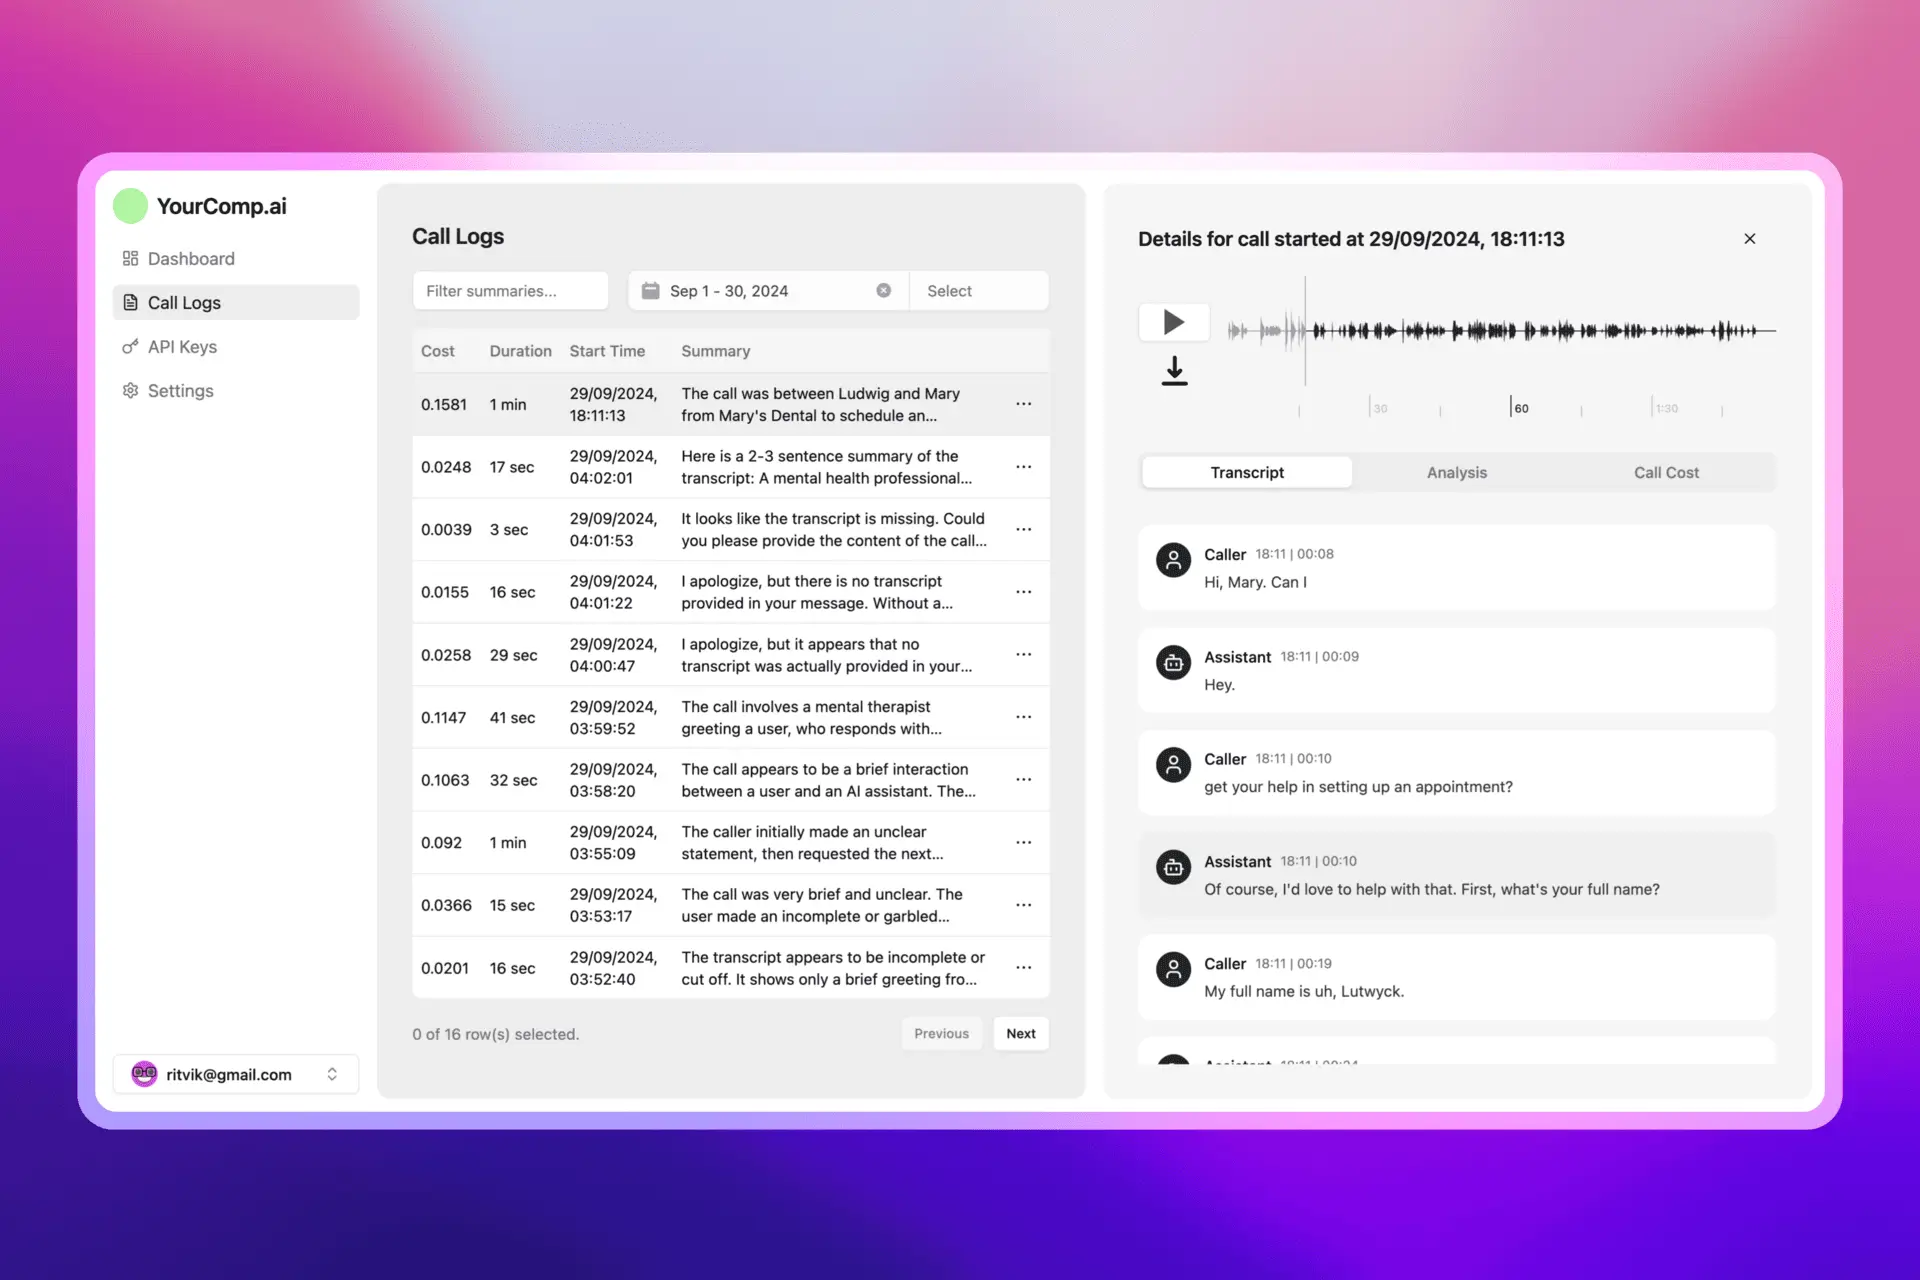Drag the audio timeline marker at 60 seconds
This screenshot has height=1280, width=1920.
(1510, 406)
